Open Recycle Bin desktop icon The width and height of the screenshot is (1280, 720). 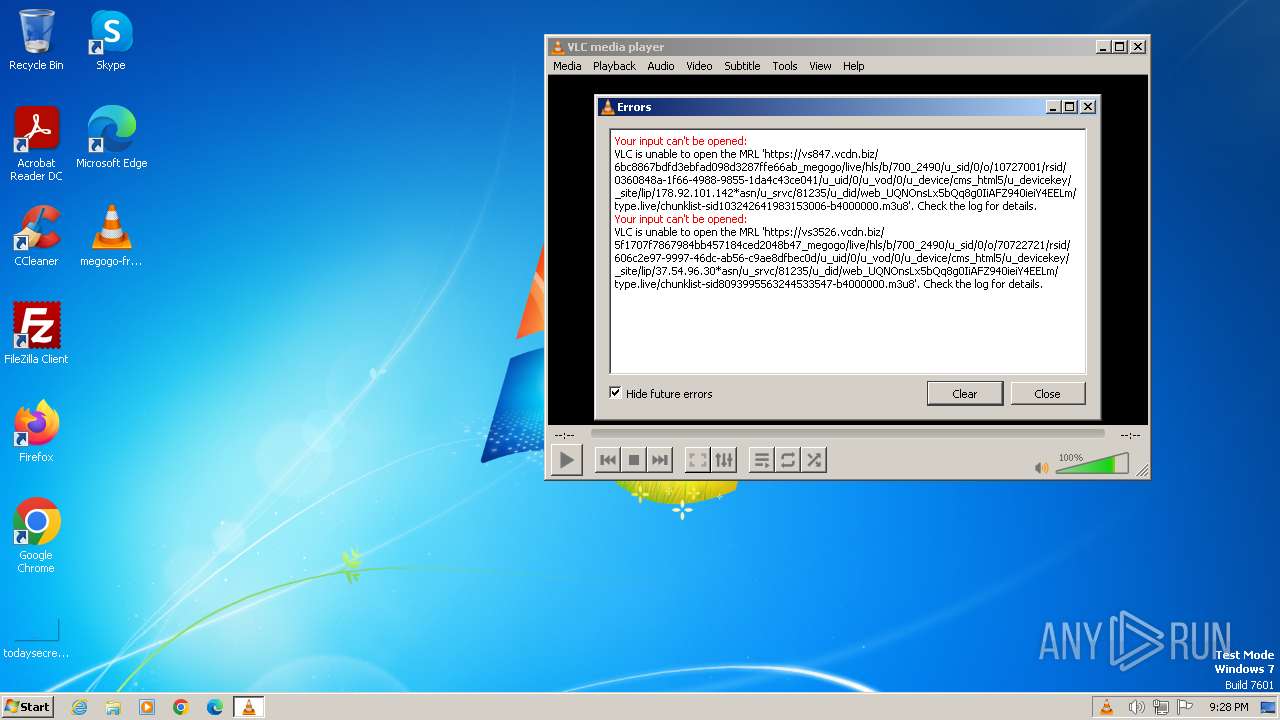click(36, 40)
